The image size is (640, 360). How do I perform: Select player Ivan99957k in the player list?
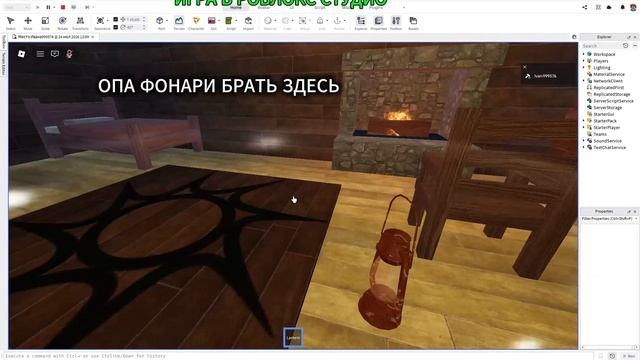click(x=545, y=76)
